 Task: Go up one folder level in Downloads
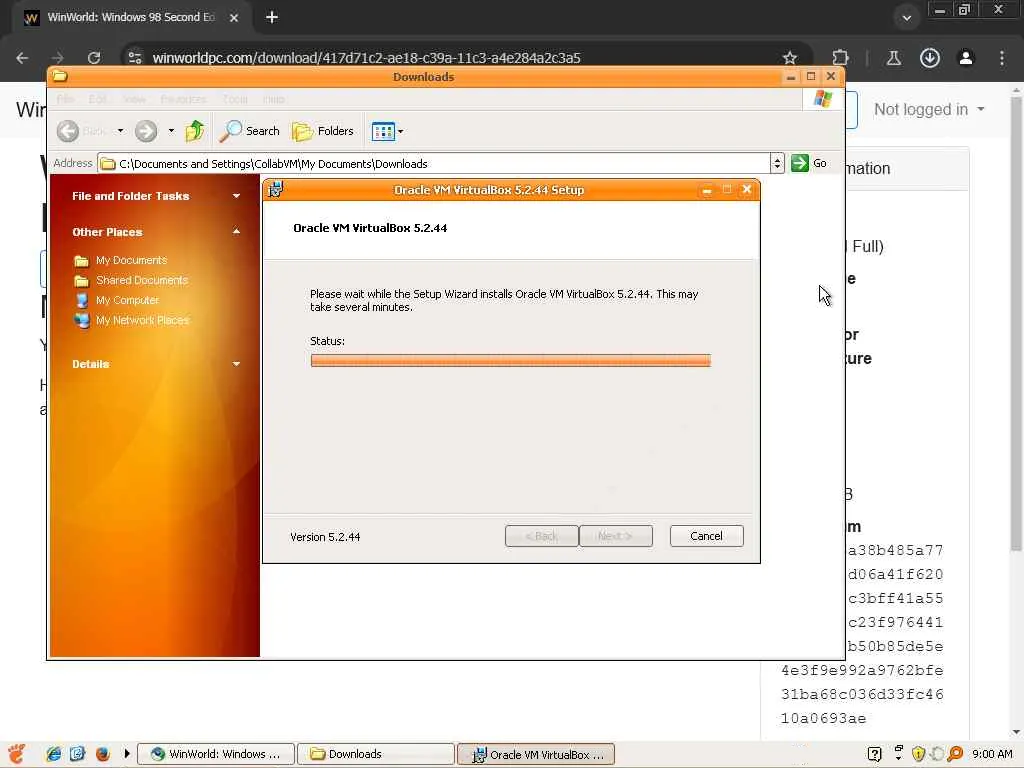pyautogui.click(x=195, y=131)
